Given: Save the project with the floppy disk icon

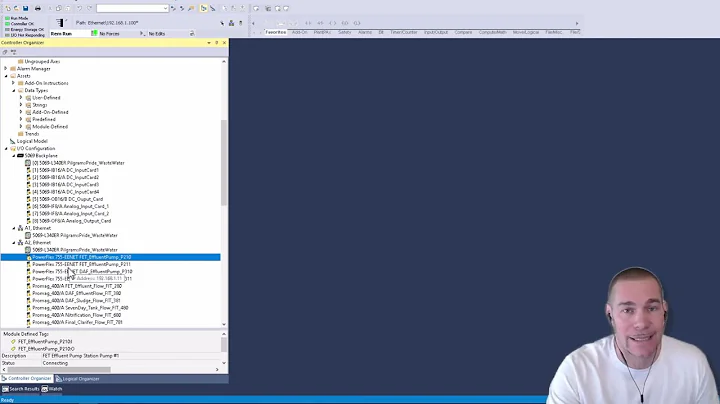Looking at the screenshot, I should point(25,8).
